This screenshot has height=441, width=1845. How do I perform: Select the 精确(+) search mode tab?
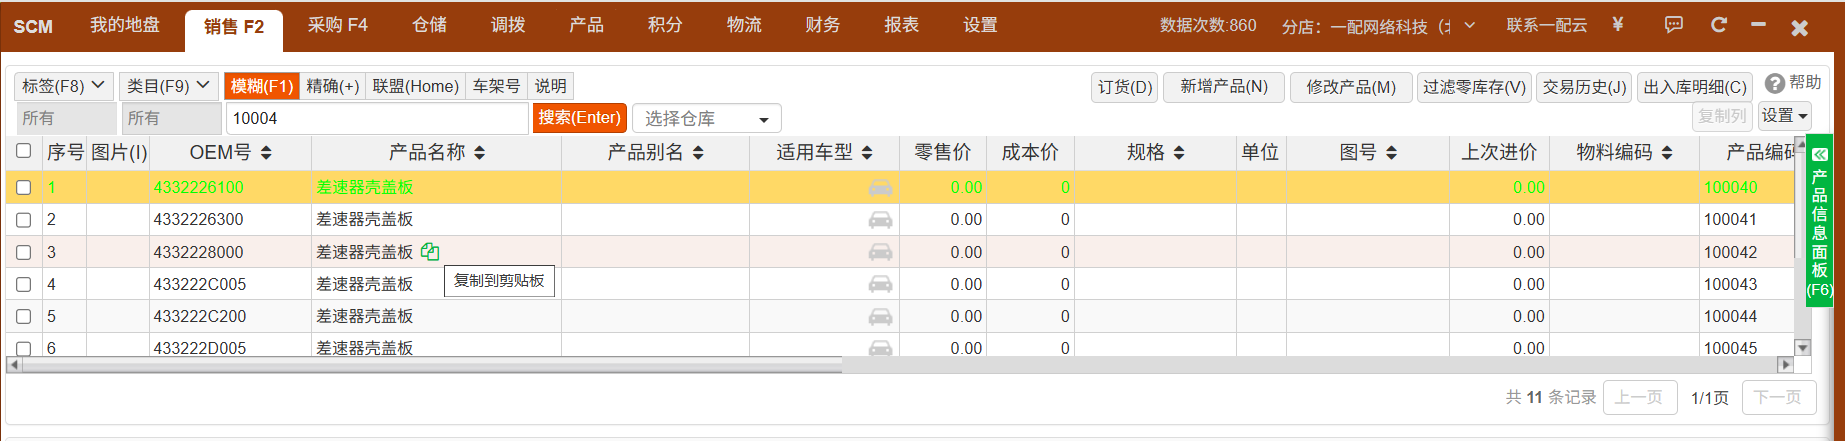click(332, 87)
